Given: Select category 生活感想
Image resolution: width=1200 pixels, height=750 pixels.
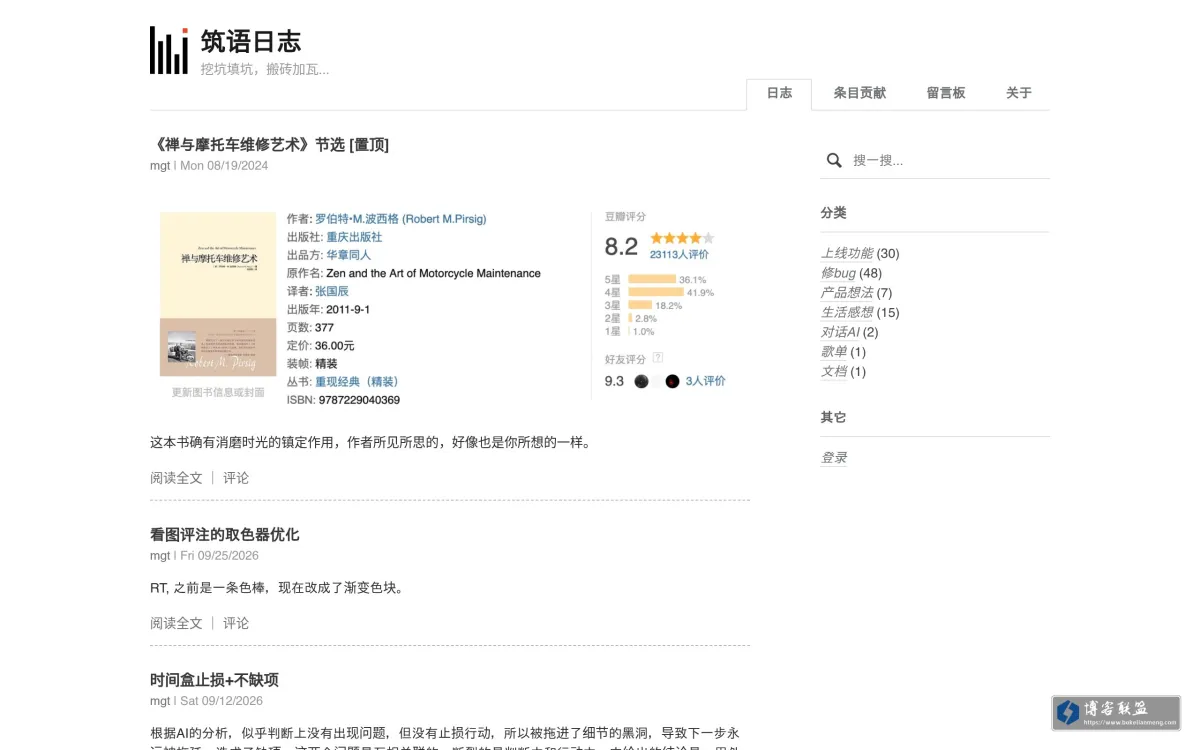Looking at the screenshot, I should tap(847, 312).
